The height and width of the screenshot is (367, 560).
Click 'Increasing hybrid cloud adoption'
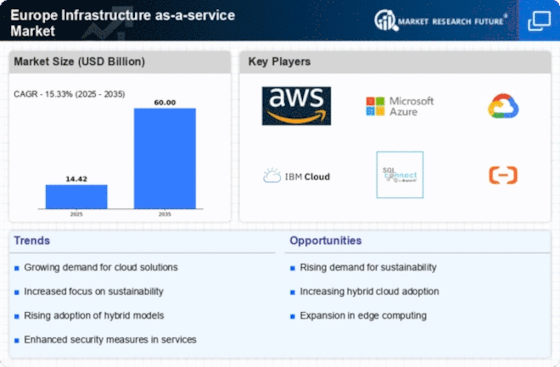(369, 292)
